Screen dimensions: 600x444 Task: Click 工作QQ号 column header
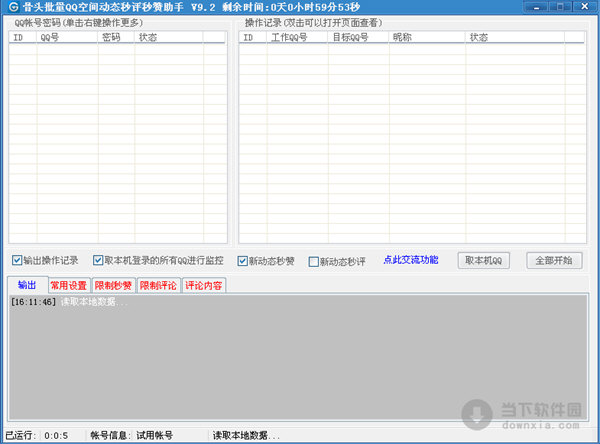pyautogui.click(x=297, y=37)
